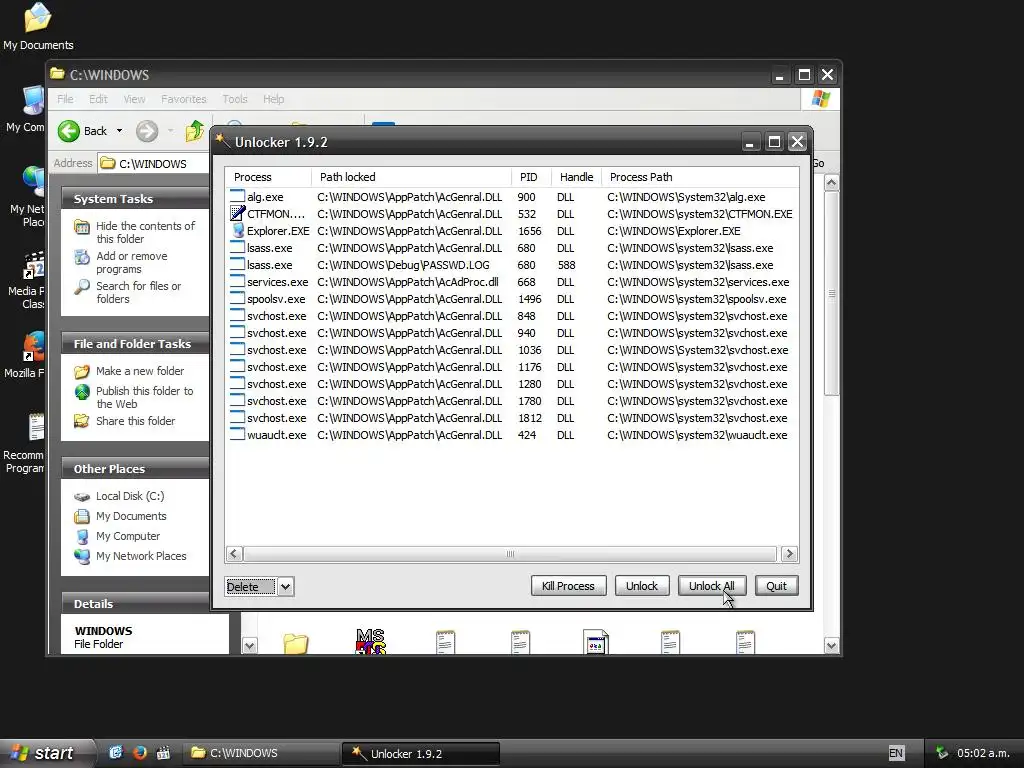Click the spoolsv.exe process icon

pyautogui.click(x=237, y=298)
